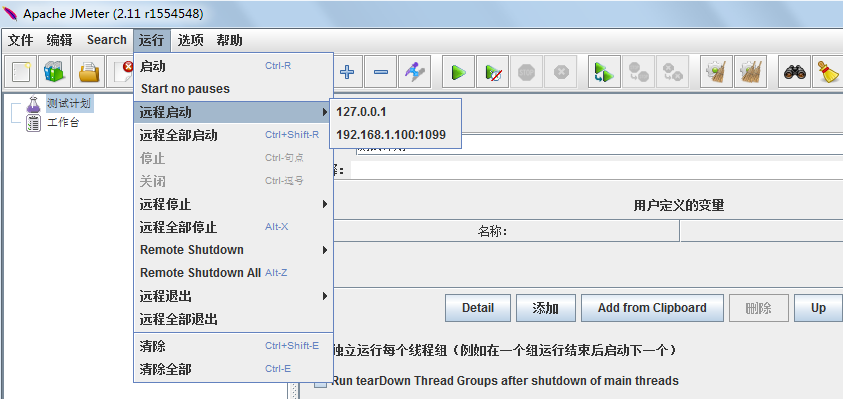This screenshot has width=843, height=399.
Task: Click the blue minus Collapse All icon
Action: 381,72
